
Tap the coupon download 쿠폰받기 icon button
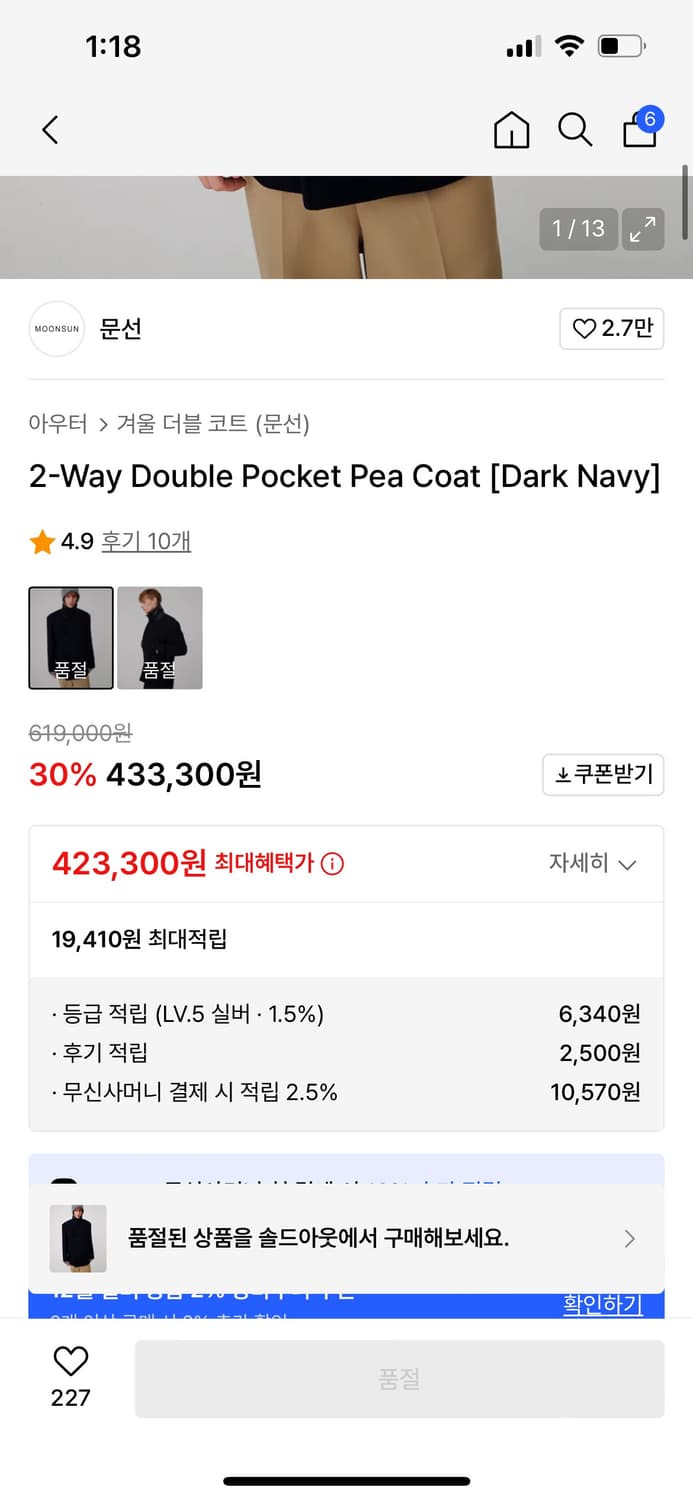[603, 775]
